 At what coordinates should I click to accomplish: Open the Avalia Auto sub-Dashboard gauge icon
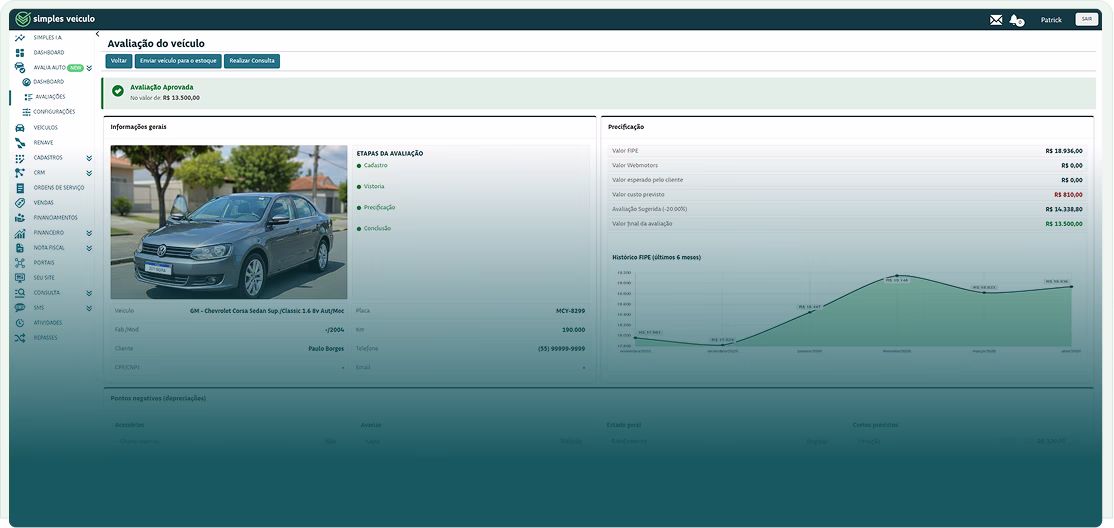point(26,82)
